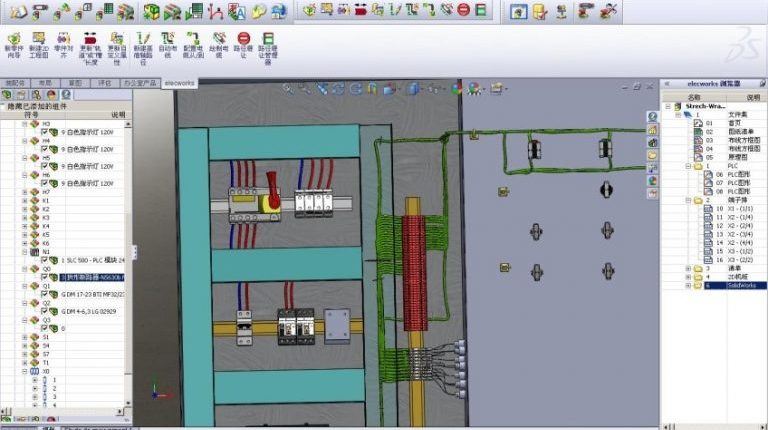768x430 pixels.
Task: Click the yellow cylinder icon in top-right toolbar
Action: coord(539,11)
